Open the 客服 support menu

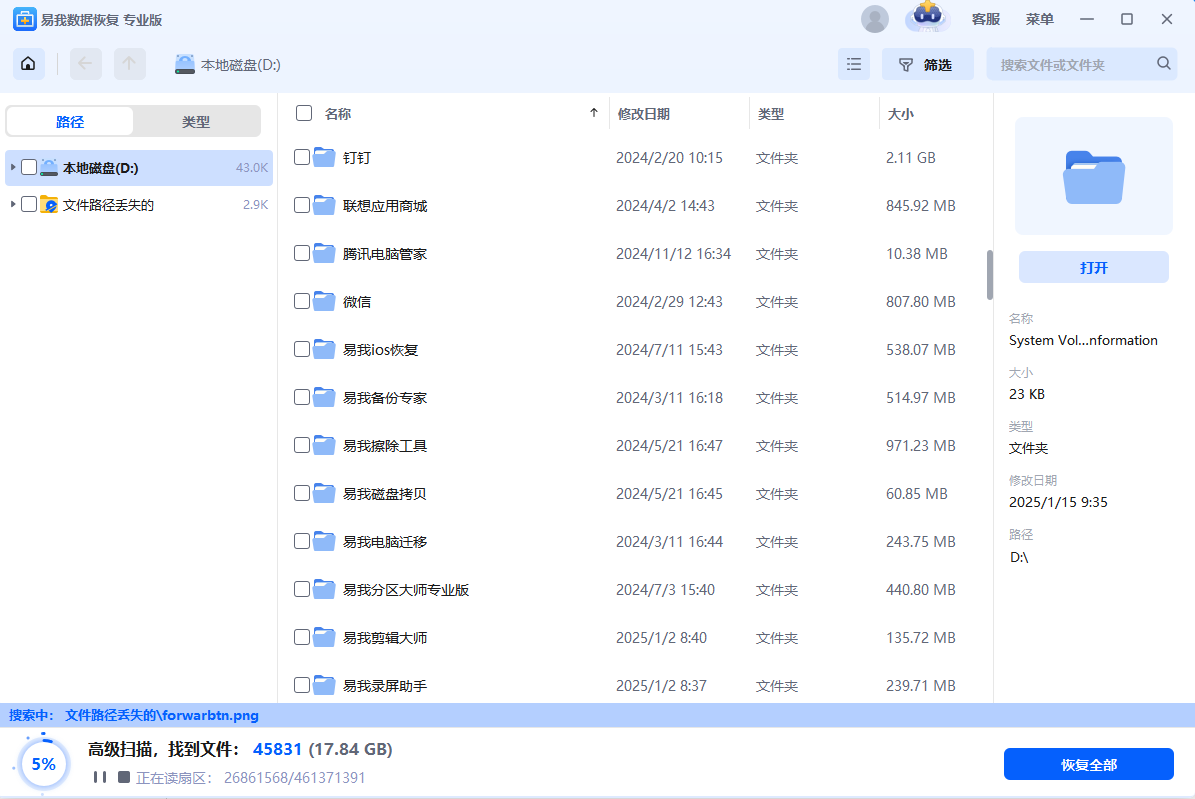point(985,19)
